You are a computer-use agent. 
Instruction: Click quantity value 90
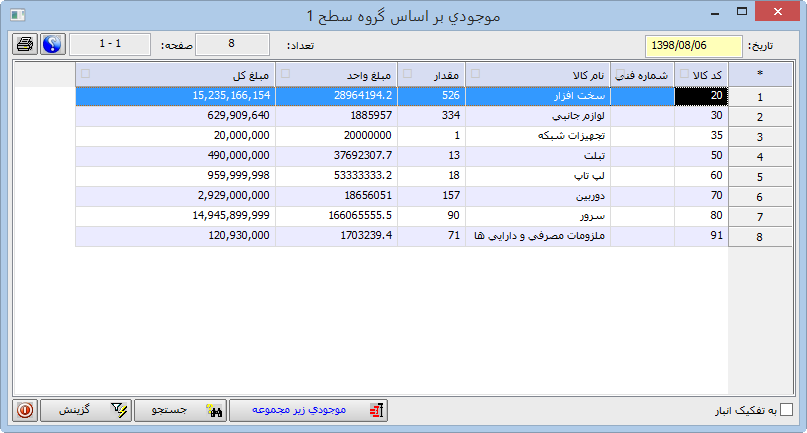click(453, 216)
